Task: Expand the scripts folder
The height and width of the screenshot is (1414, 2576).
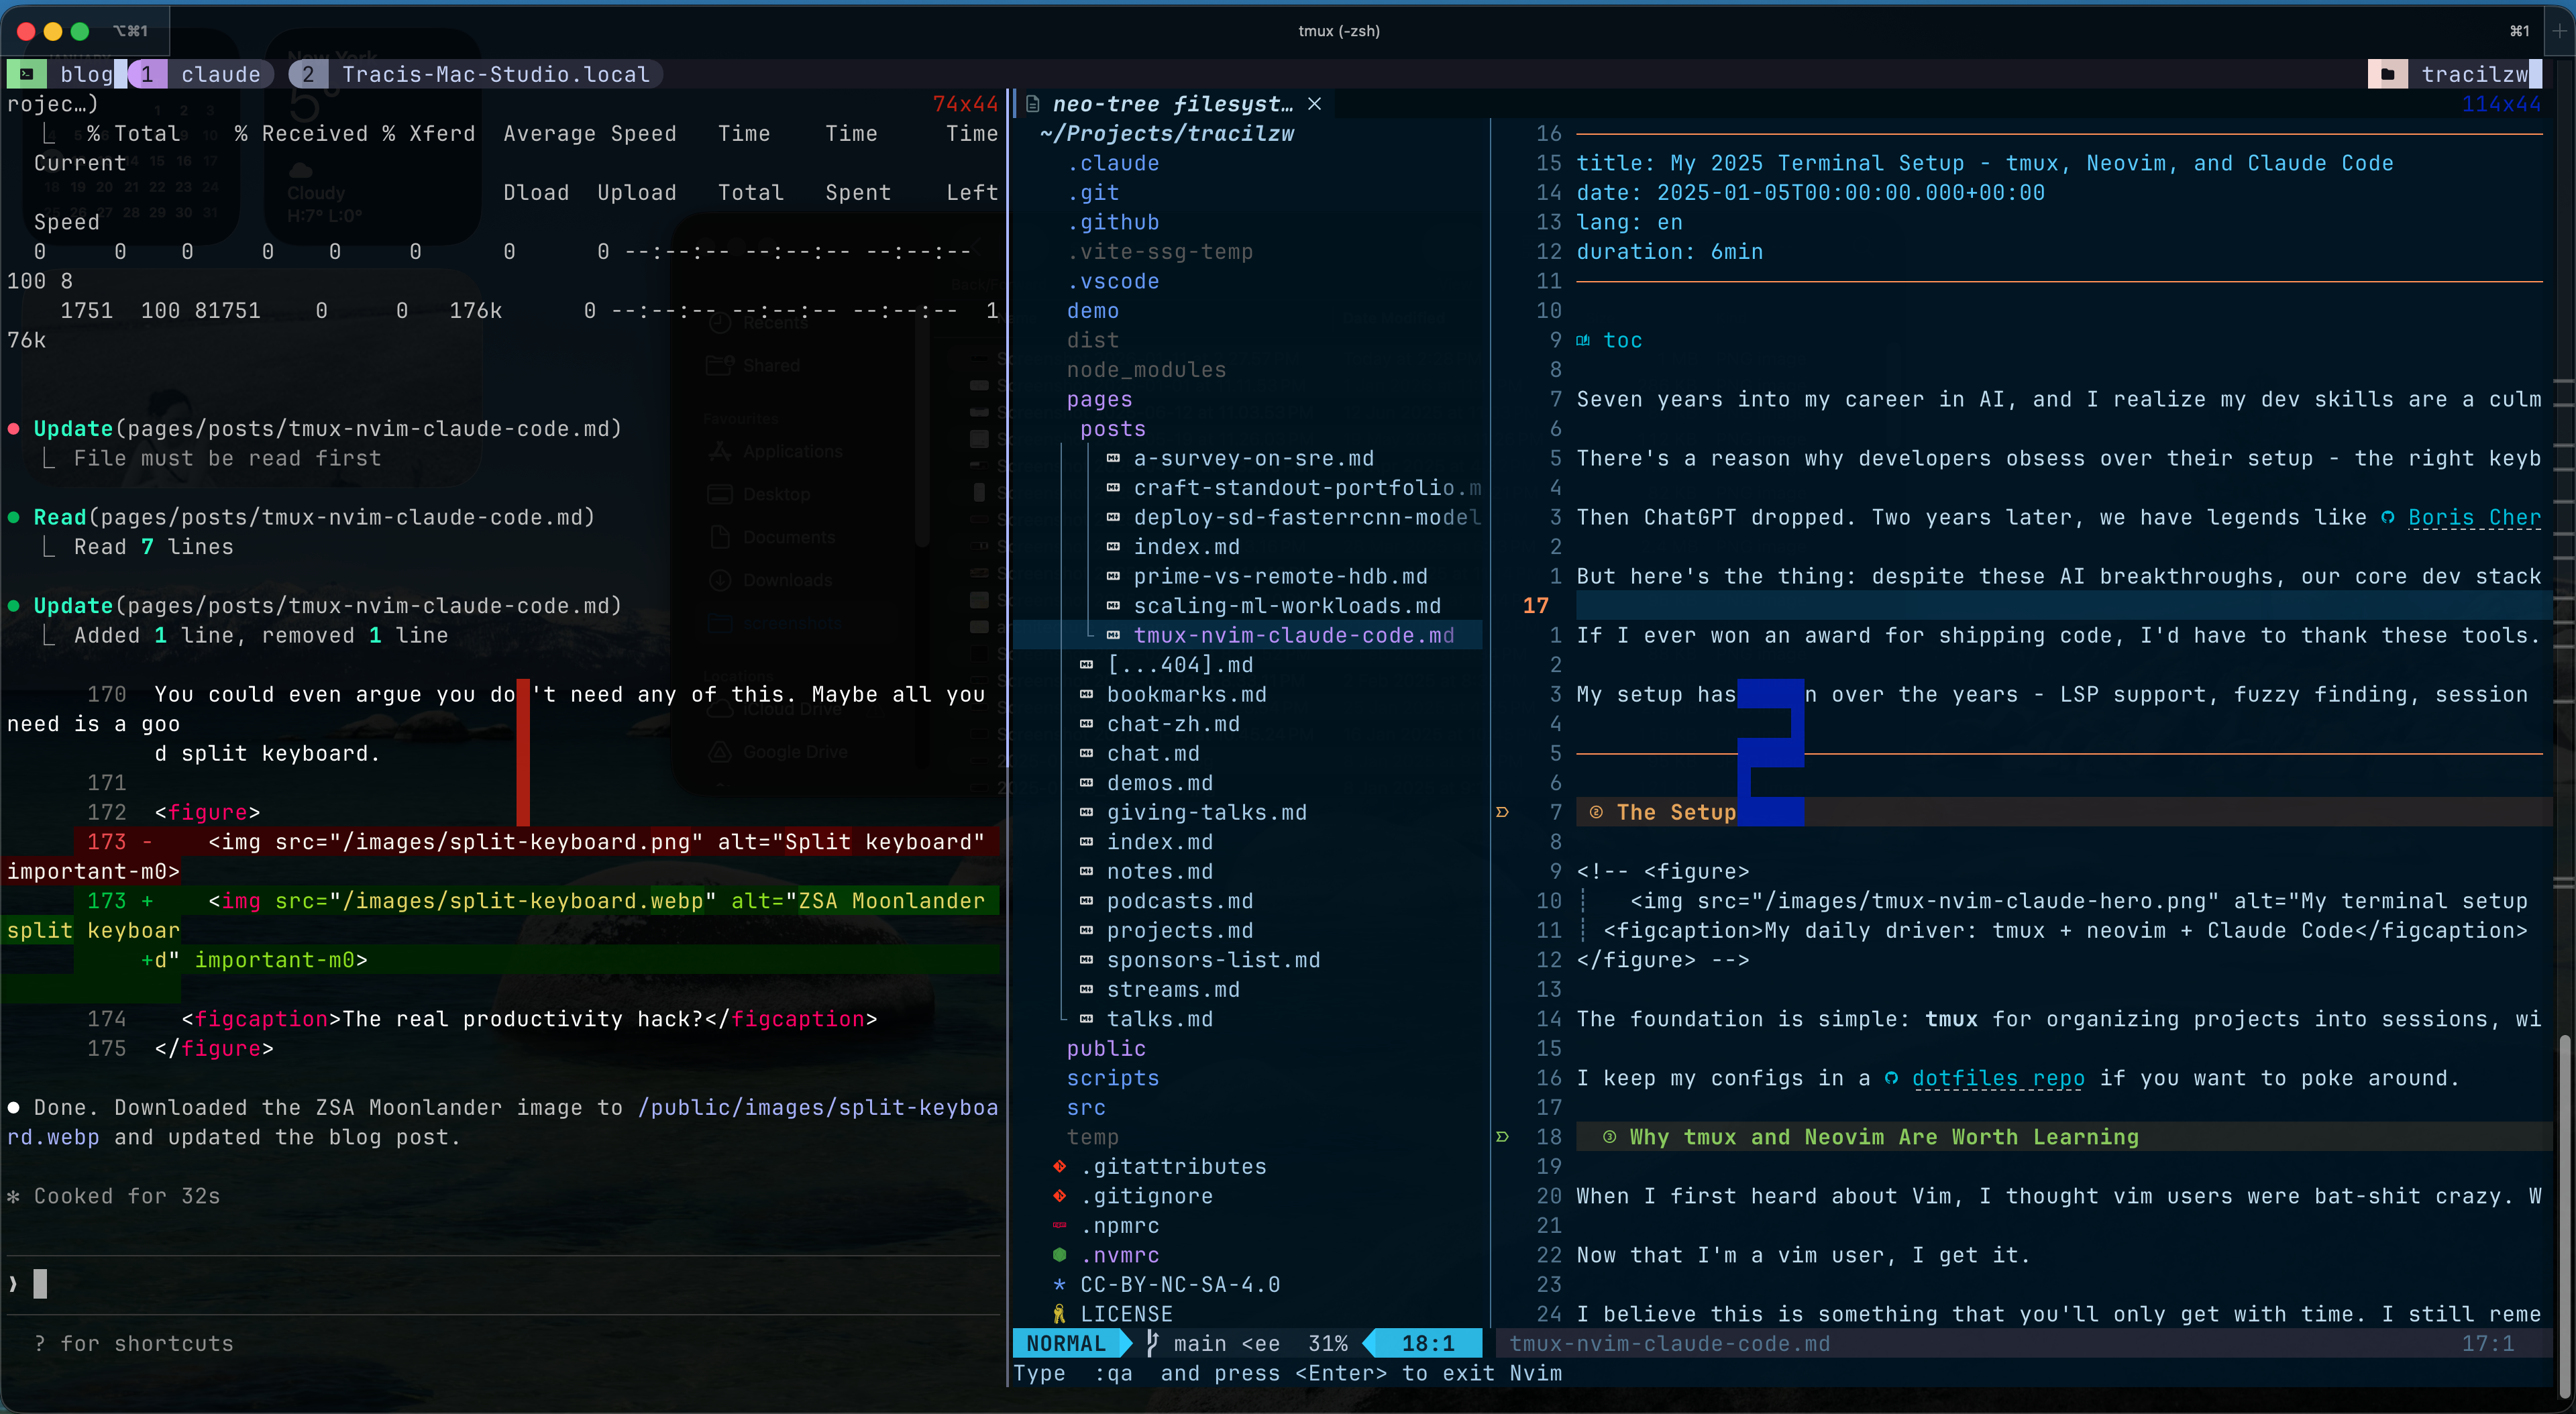Action: pyautogui.click(x=1113, y=1078)
